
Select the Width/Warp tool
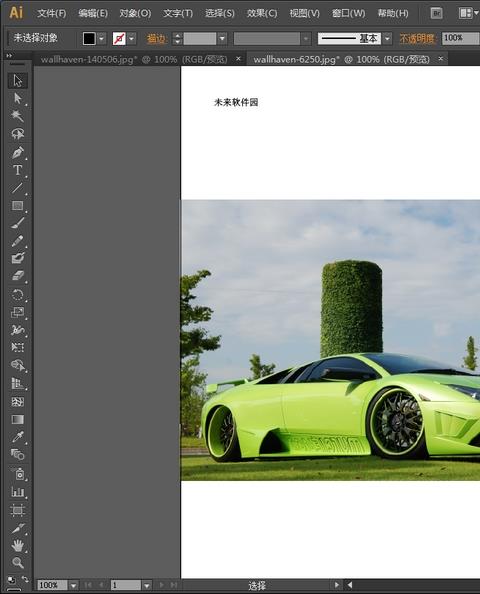(x=17, y=330)
